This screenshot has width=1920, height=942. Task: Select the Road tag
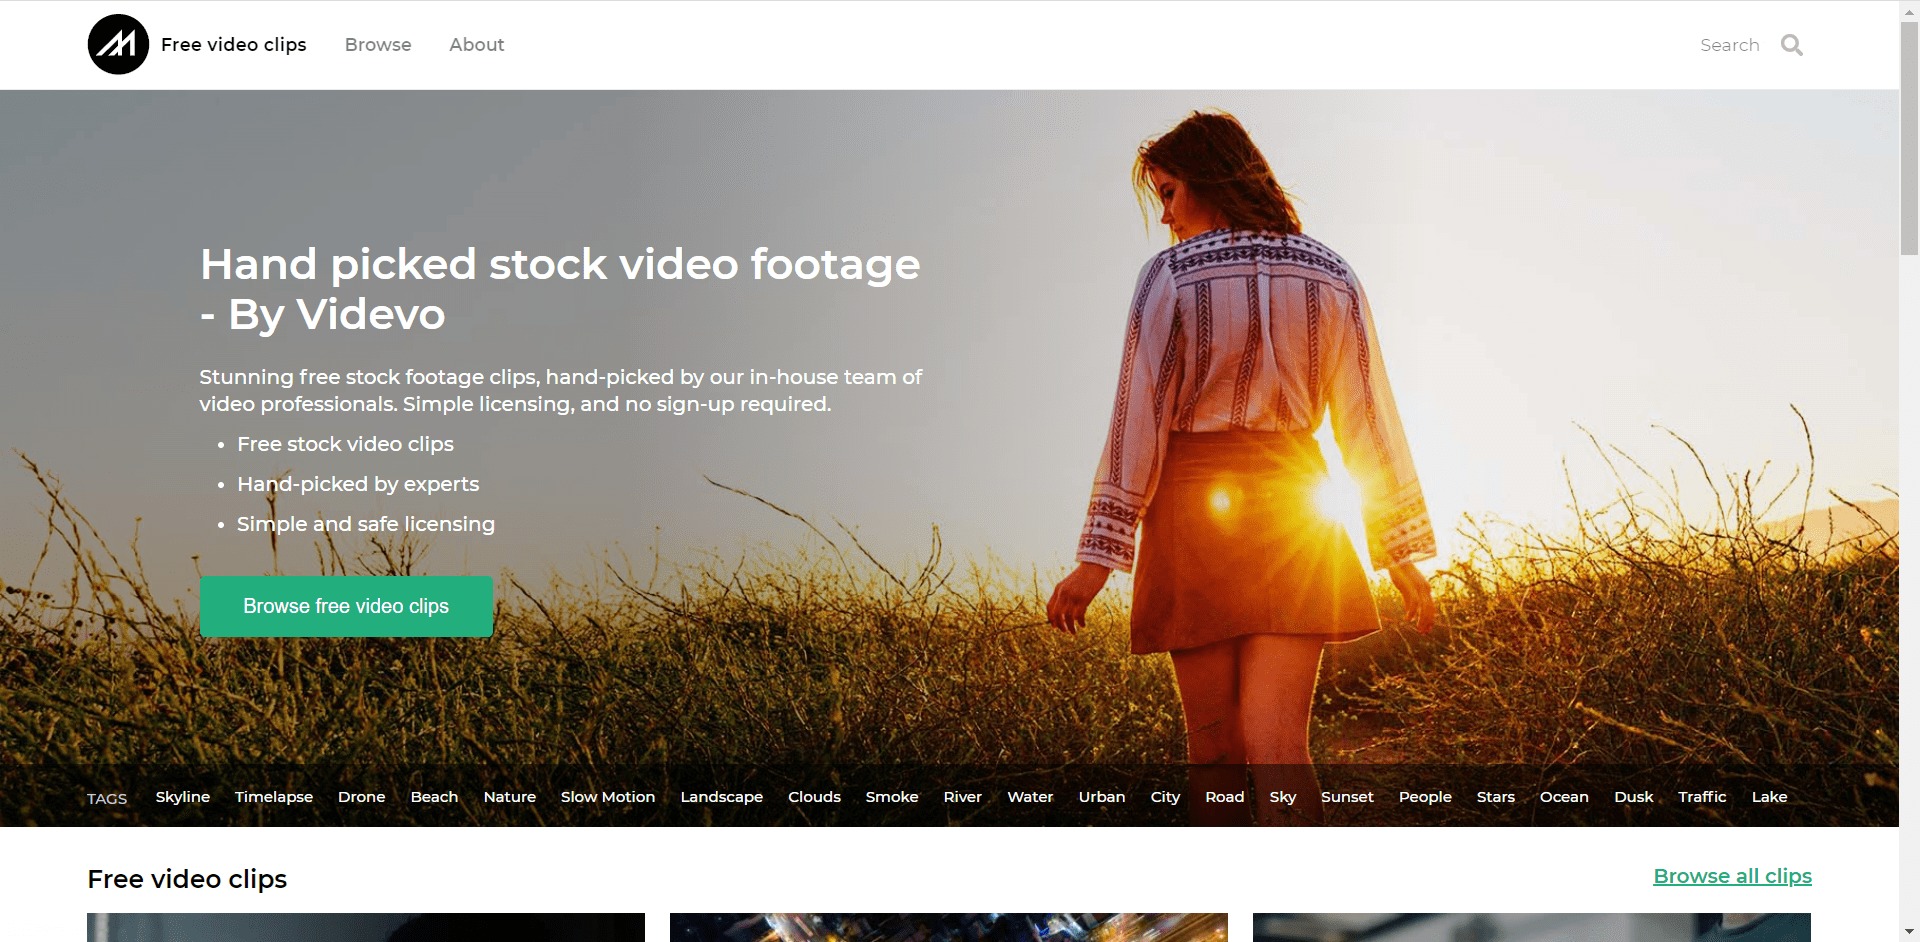coord(1225,797)
